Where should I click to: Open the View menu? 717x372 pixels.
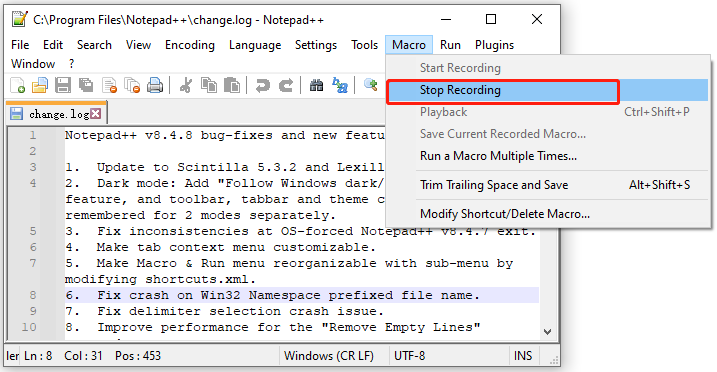(139, 45)
